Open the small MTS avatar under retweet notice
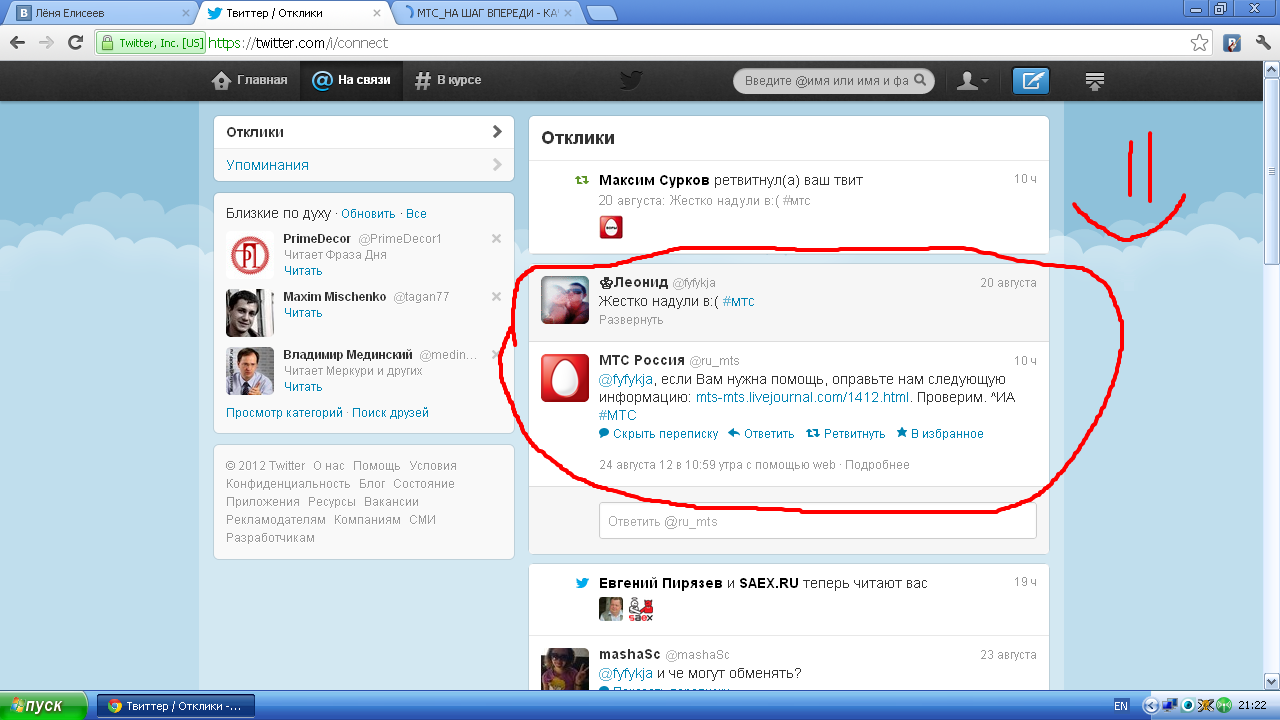1280x720 pixels. coord(610,227)
